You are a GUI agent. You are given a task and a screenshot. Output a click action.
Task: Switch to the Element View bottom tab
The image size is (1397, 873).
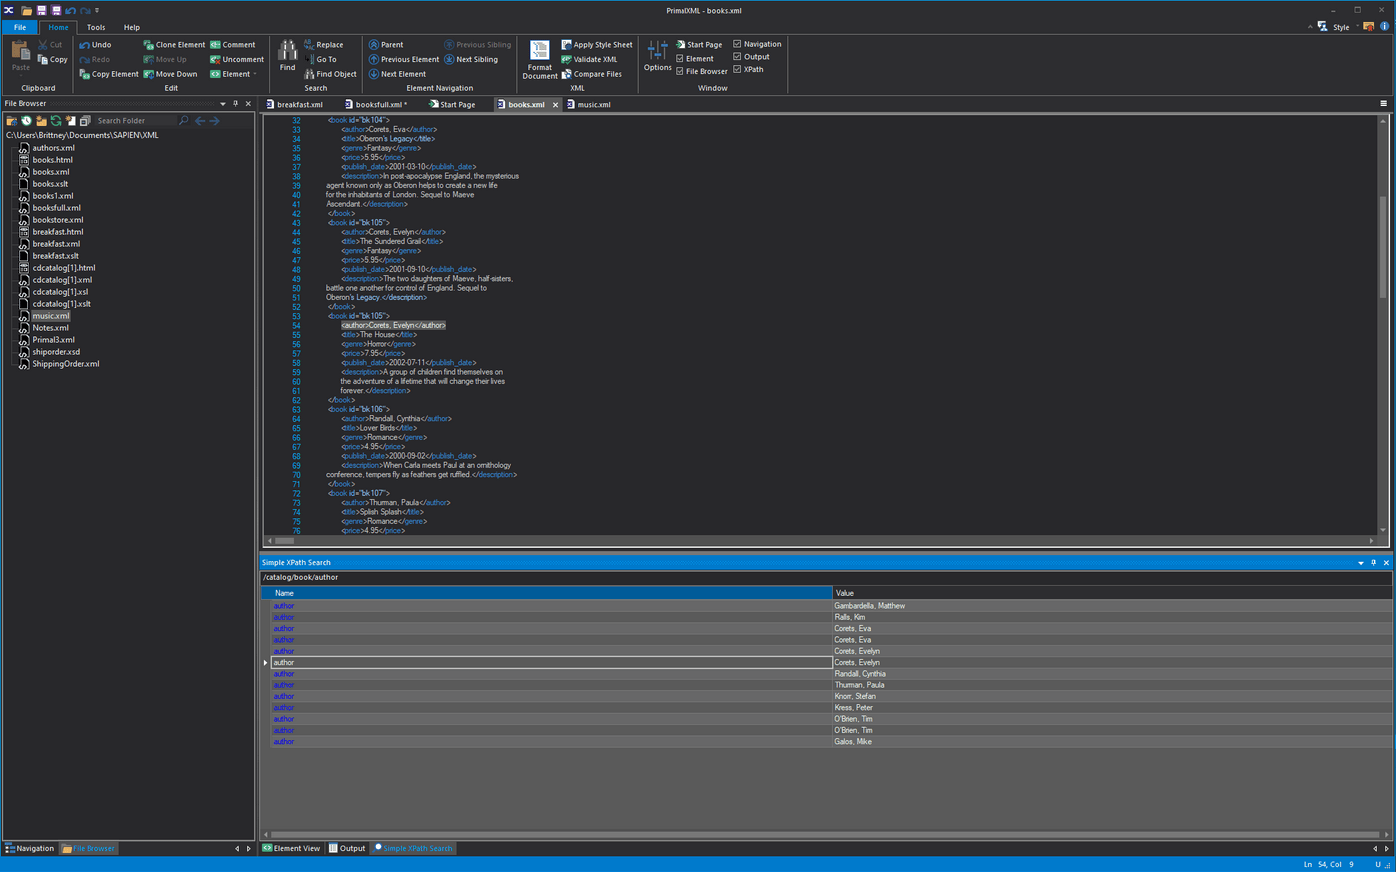tap(291, 849)
